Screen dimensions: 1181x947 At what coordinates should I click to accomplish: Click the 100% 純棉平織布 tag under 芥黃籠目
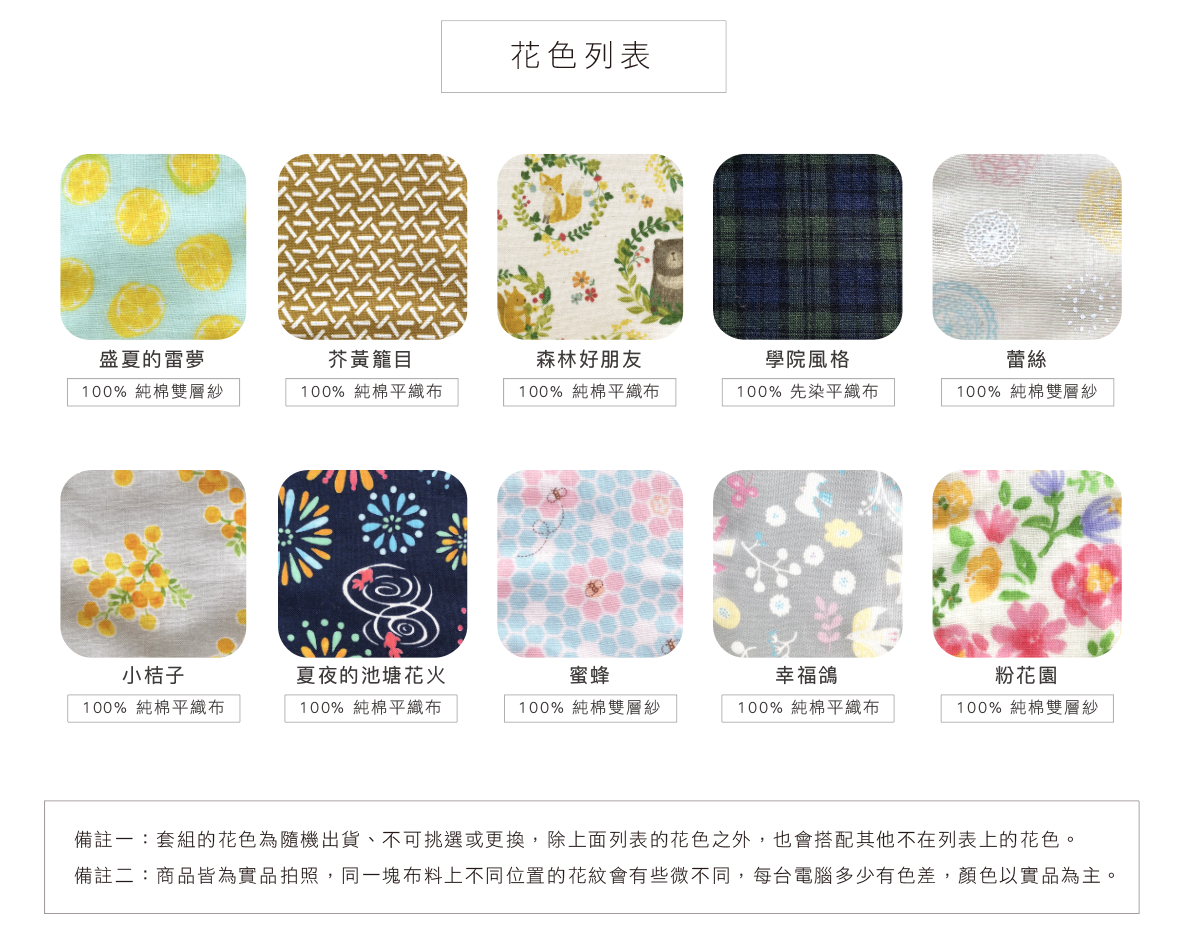tap(371, 392)
